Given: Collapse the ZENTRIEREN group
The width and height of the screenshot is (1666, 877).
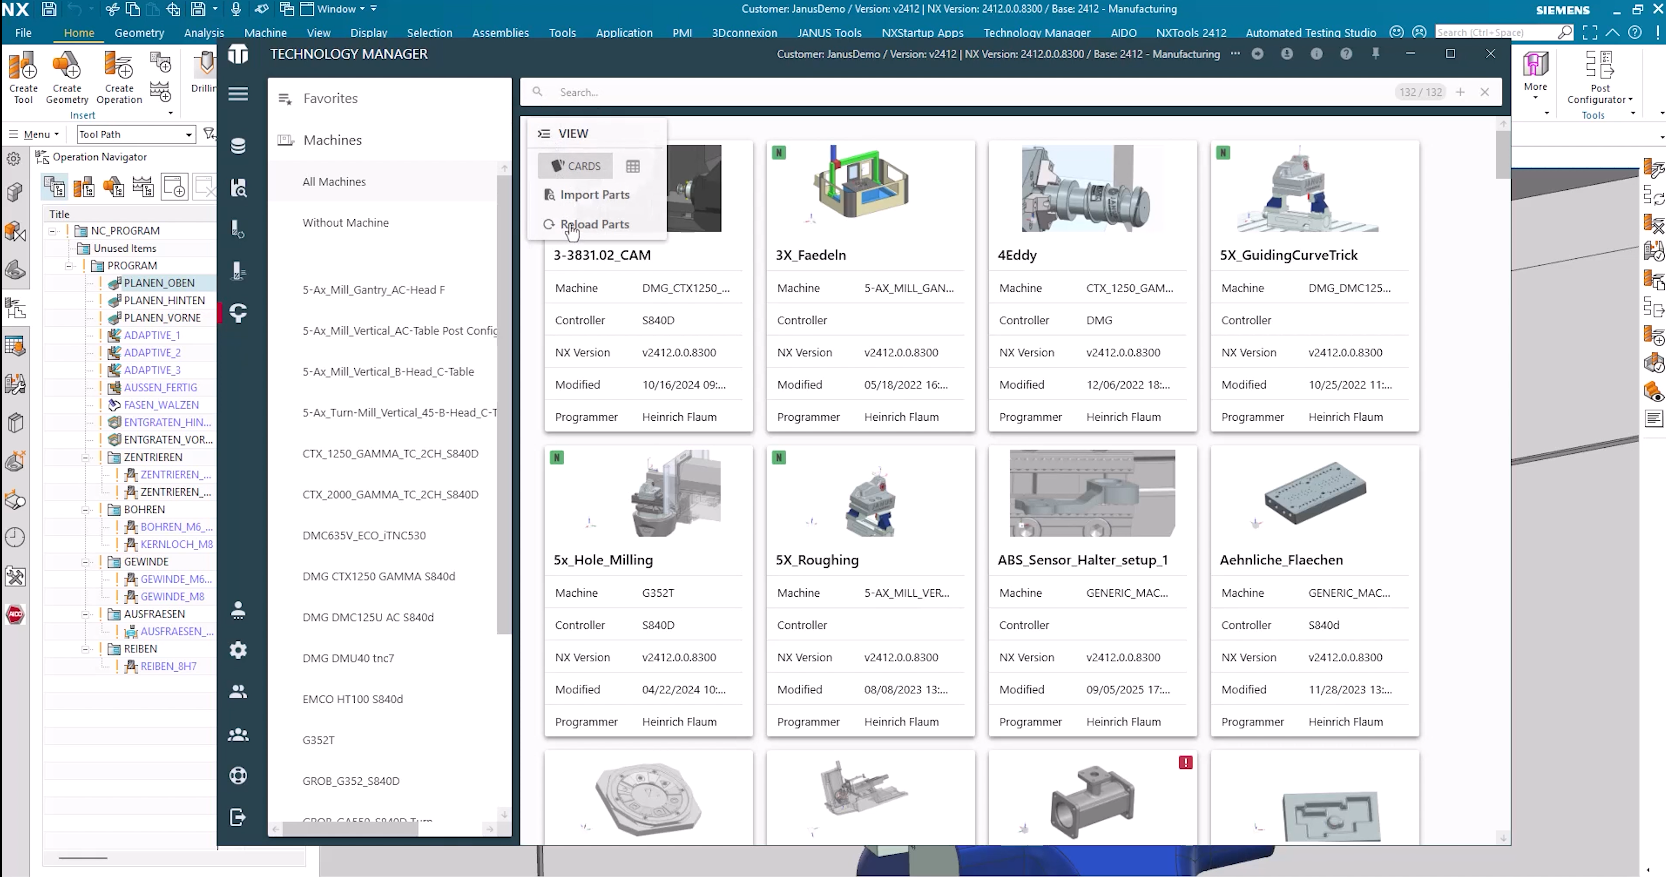Looking at the screenshot, I should 86,457.
